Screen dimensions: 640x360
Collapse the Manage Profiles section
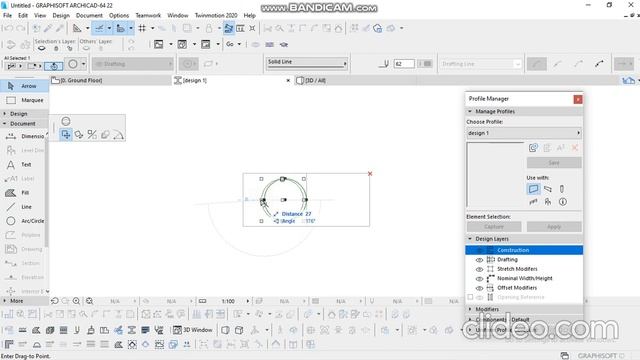470,111
